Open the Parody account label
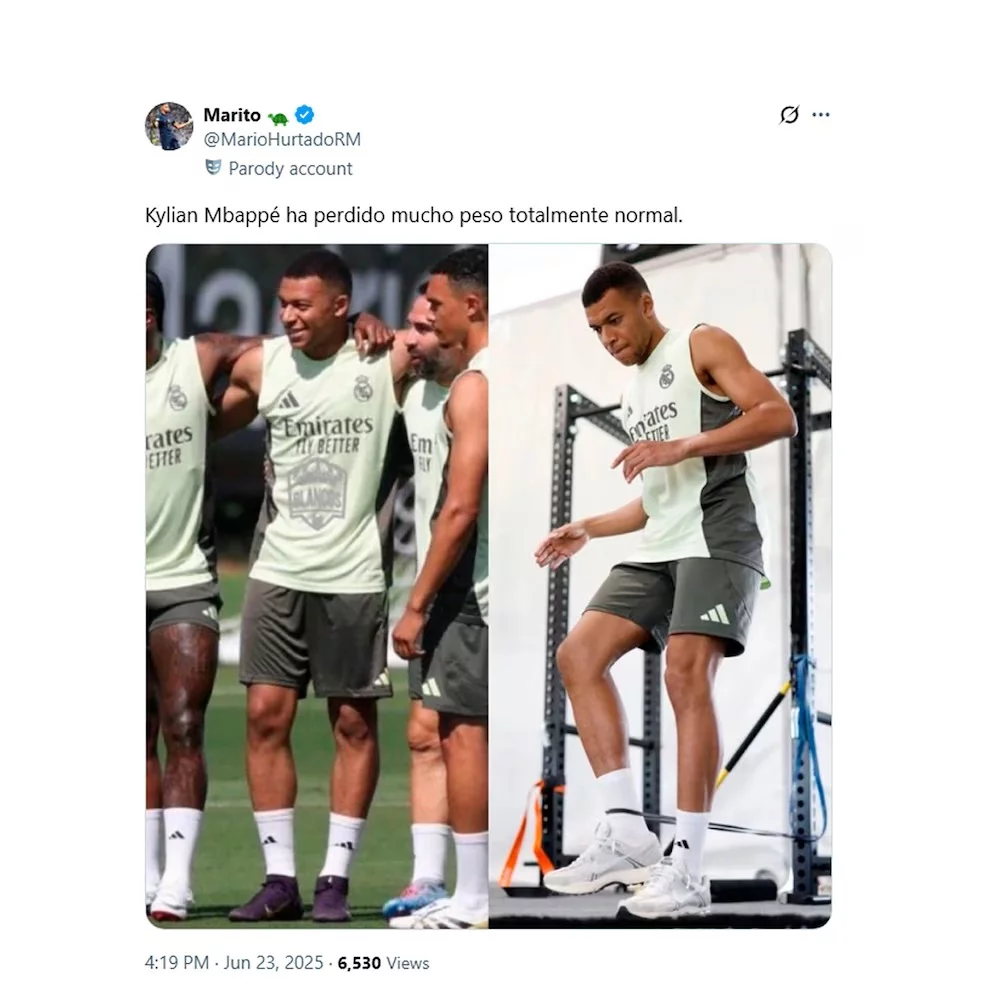Viewport: 992px width, 992px height. click(290, 169)
